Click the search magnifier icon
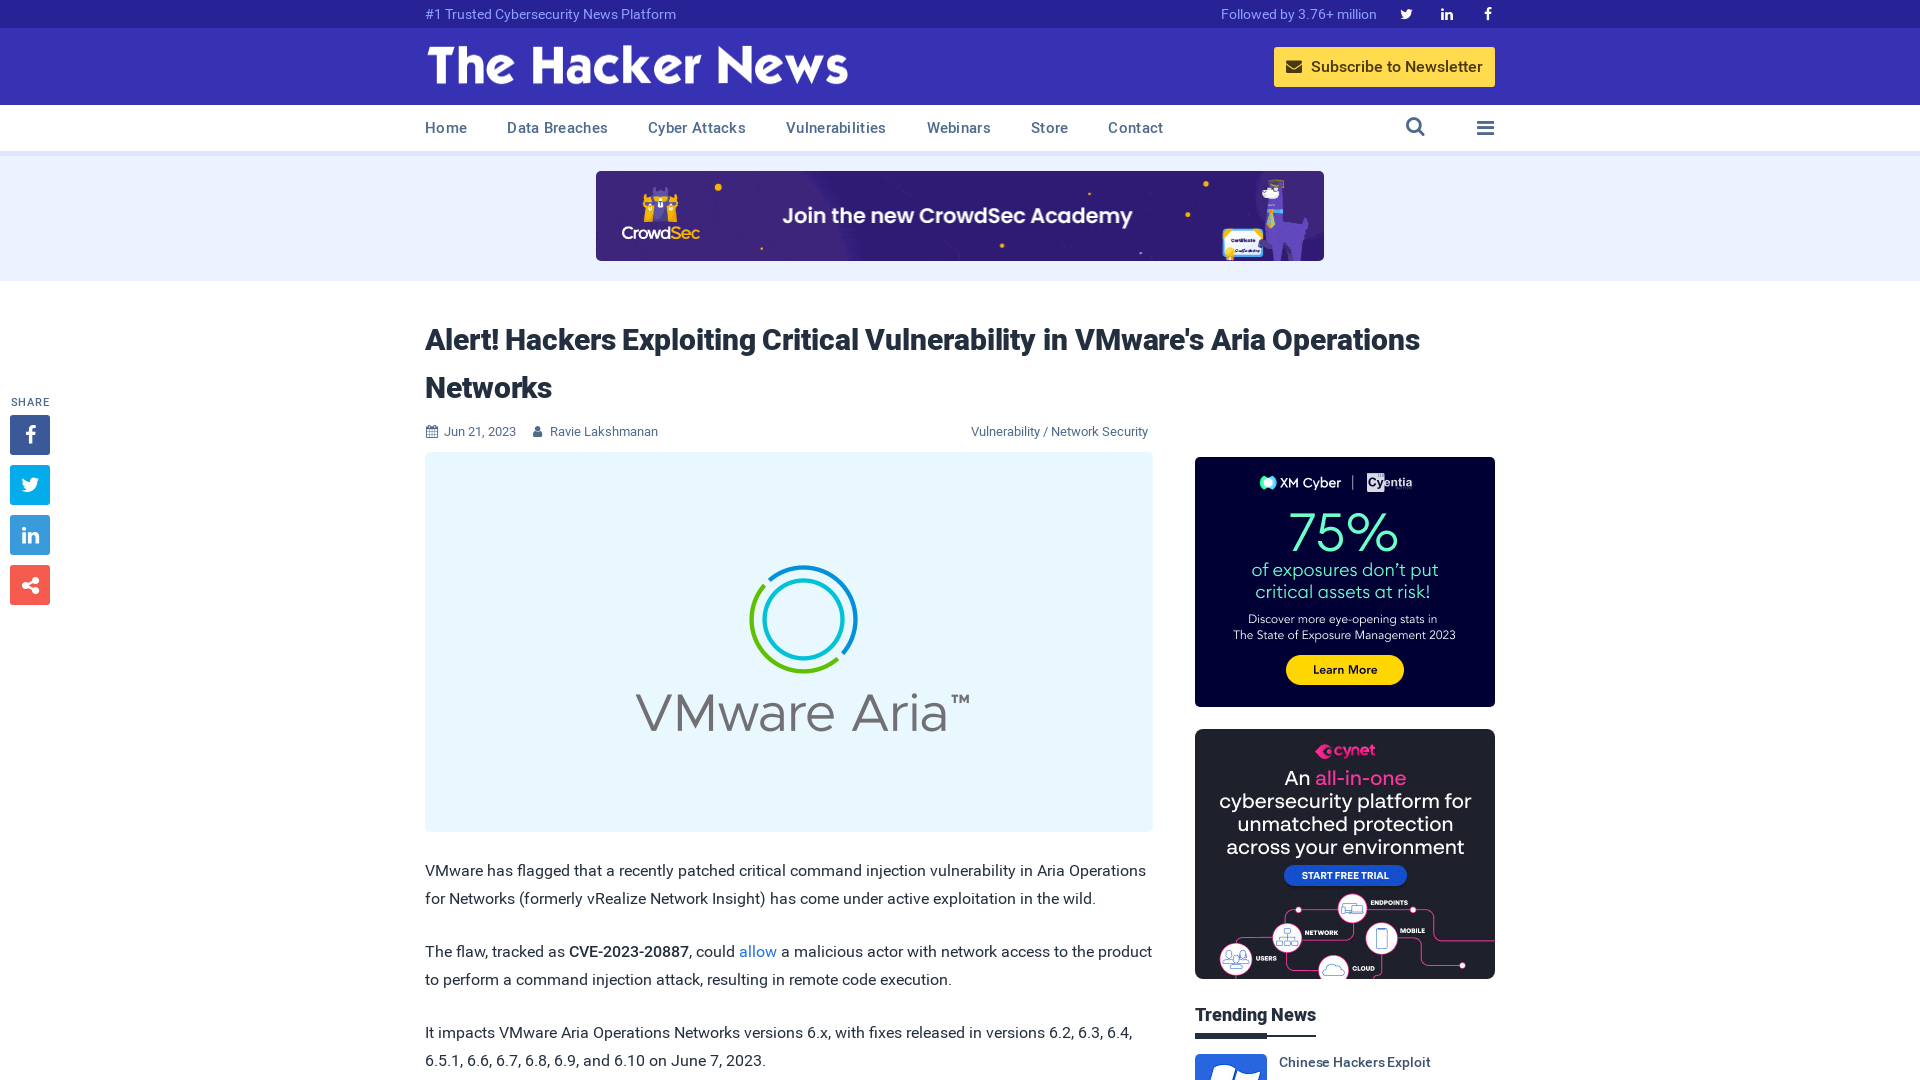1920x1080 pixels. pyautogui.click(x=1415, y=128)
